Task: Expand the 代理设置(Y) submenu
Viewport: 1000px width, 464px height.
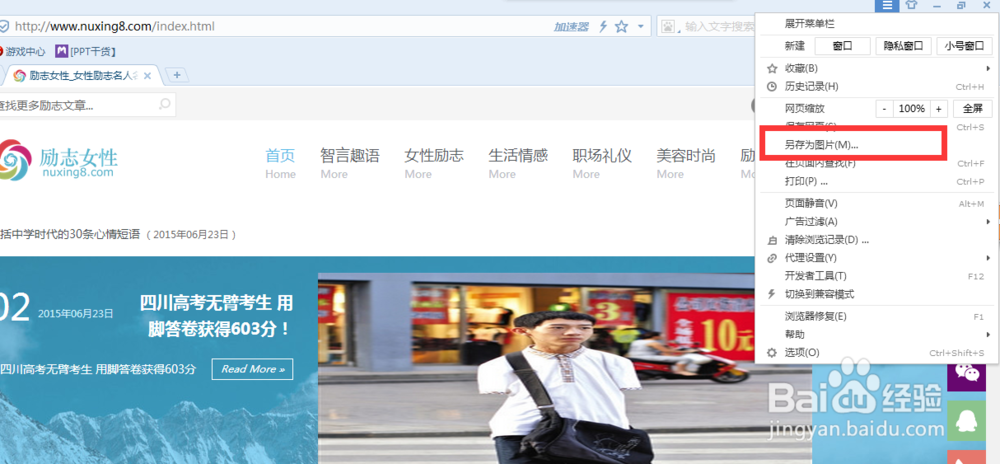Action: click(x=878, y=258)
